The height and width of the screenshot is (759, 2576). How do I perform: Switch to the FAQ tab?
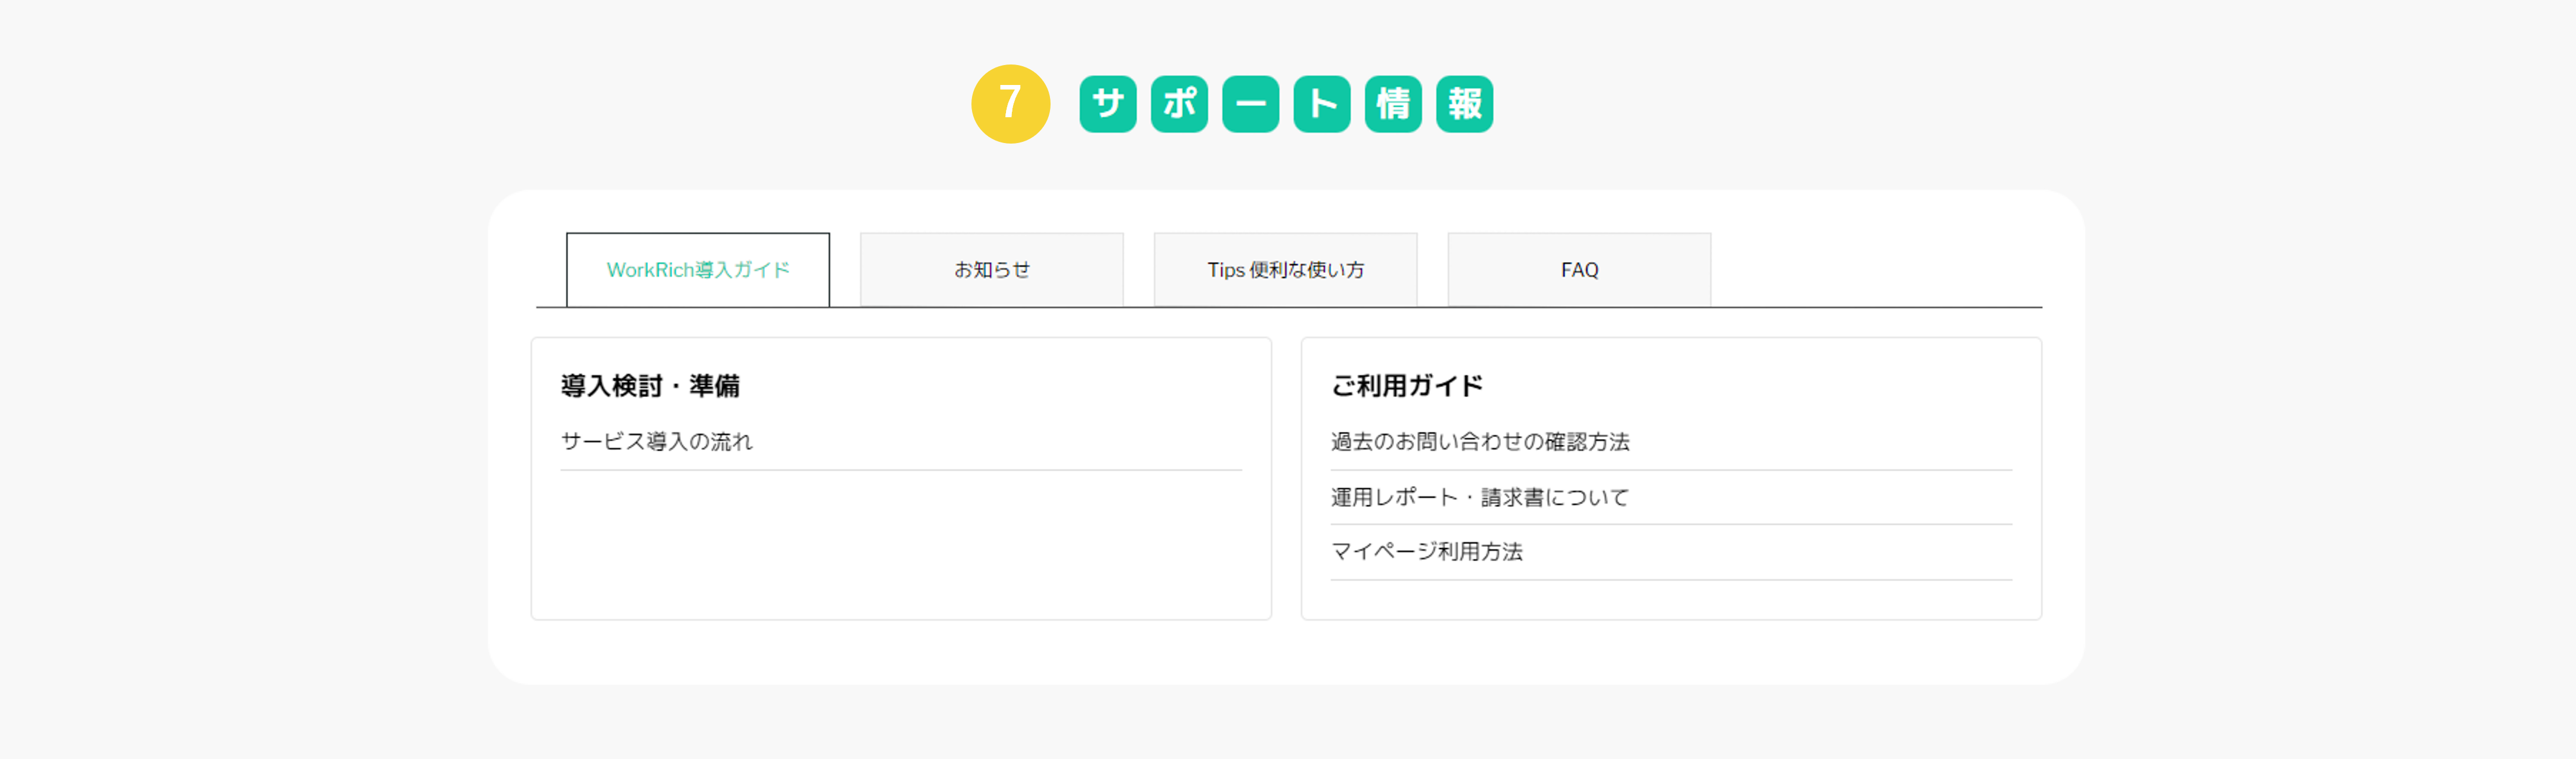[x=1579, y=270]
